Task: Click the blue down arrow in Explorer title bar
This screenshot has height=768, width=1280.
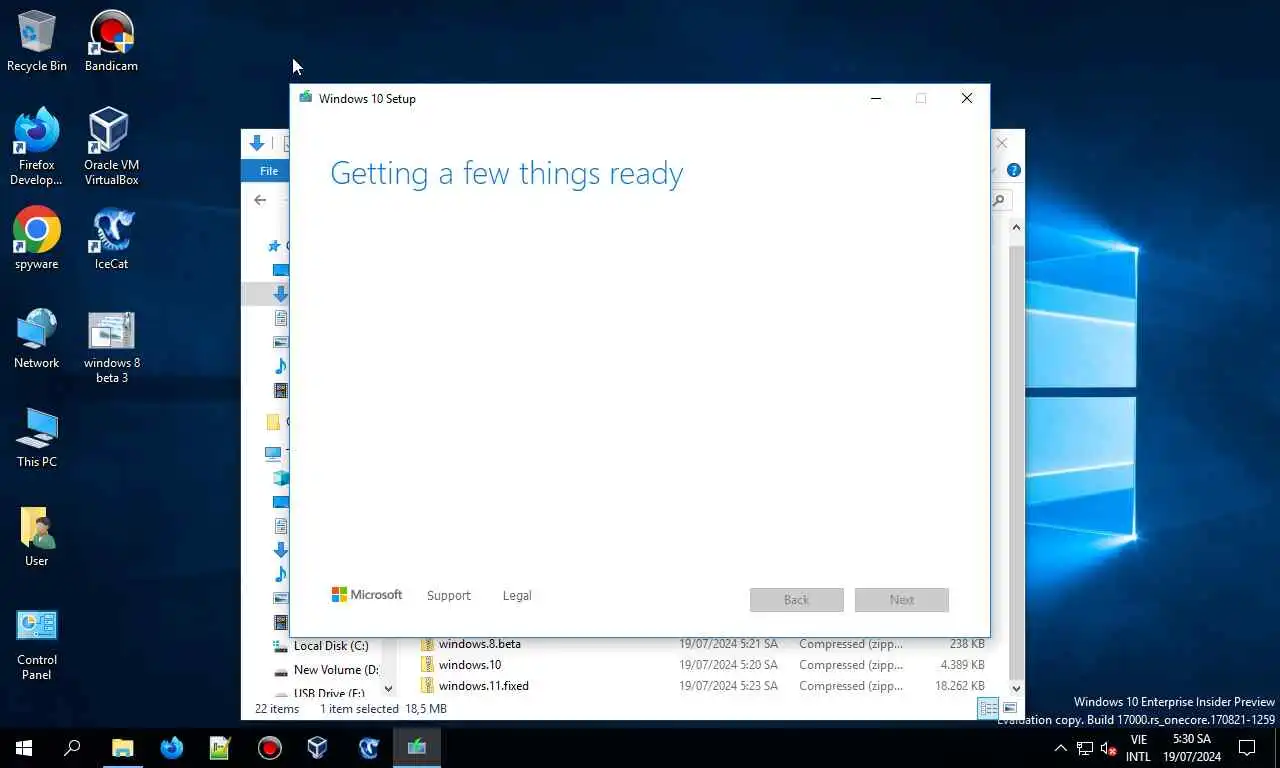Action: (257, 143)
